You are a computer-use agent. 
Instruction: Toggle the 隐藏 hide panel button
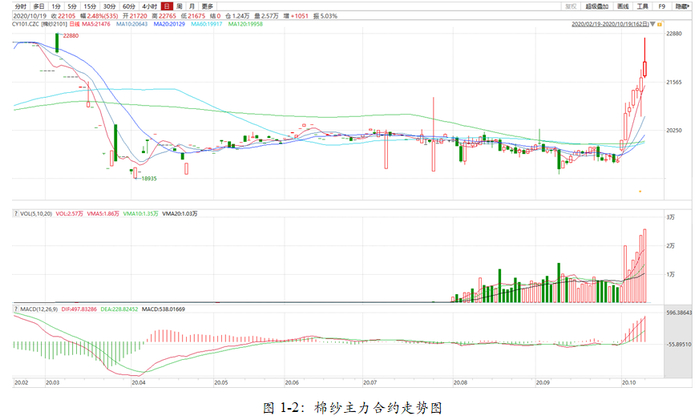click(x=682, y=6)
